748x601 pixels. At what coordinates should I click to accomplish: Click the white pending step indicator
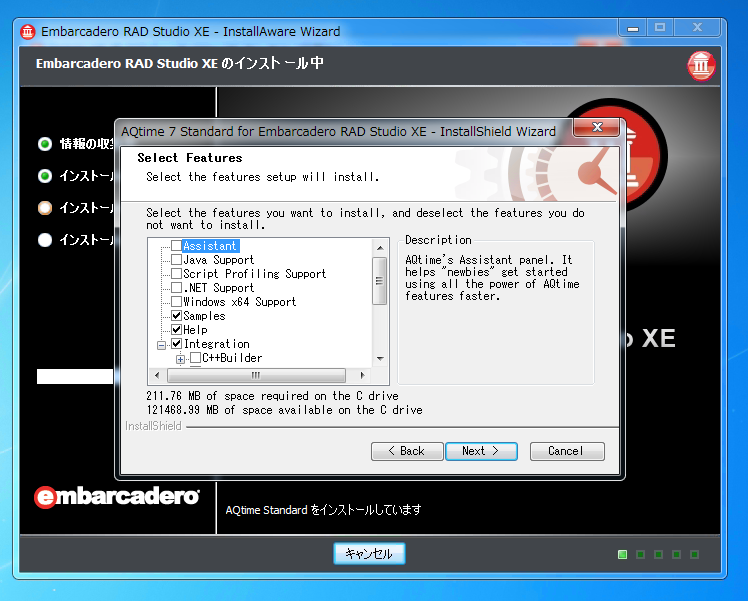[x=45, y=240]
